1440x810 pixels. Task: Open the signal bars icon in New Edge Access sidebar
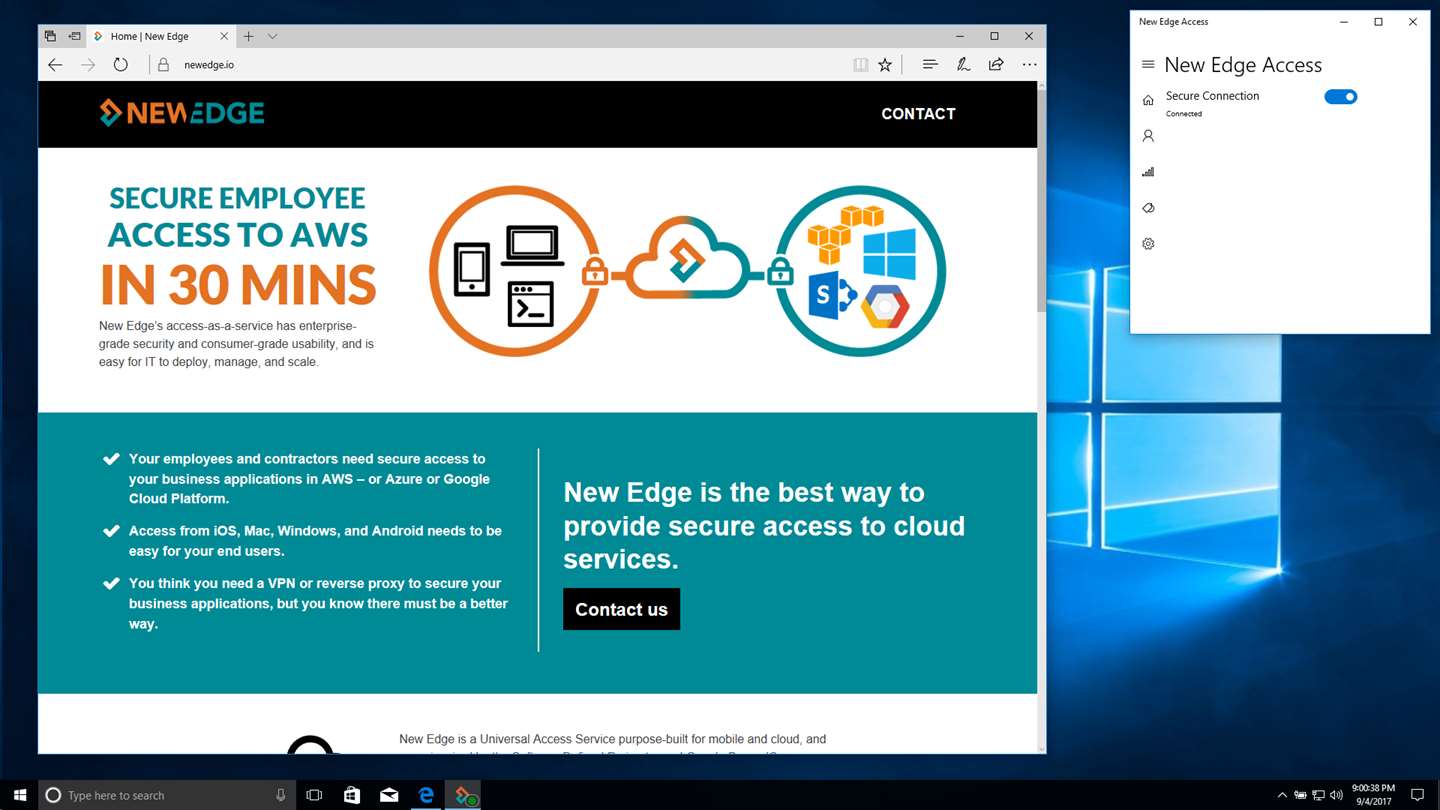coord(1148,172)
